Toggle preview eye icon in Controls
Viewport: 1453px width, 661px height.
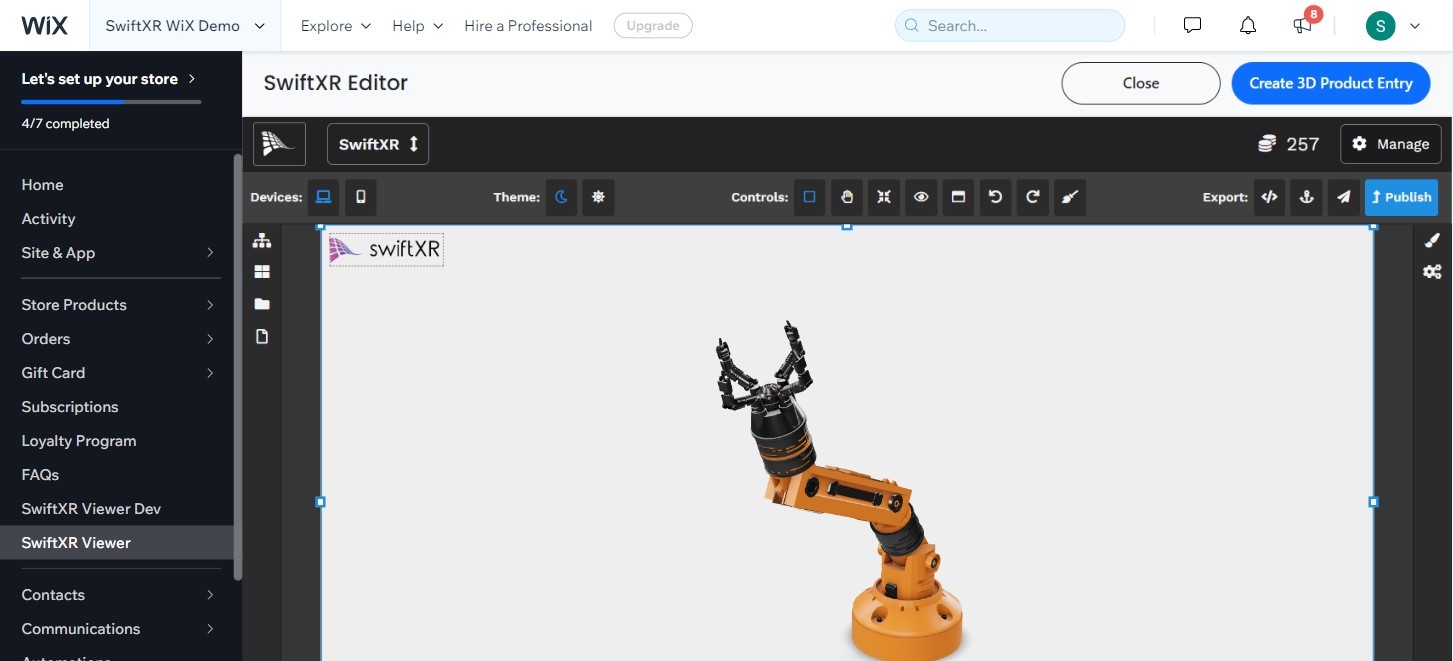click(921, 197)
